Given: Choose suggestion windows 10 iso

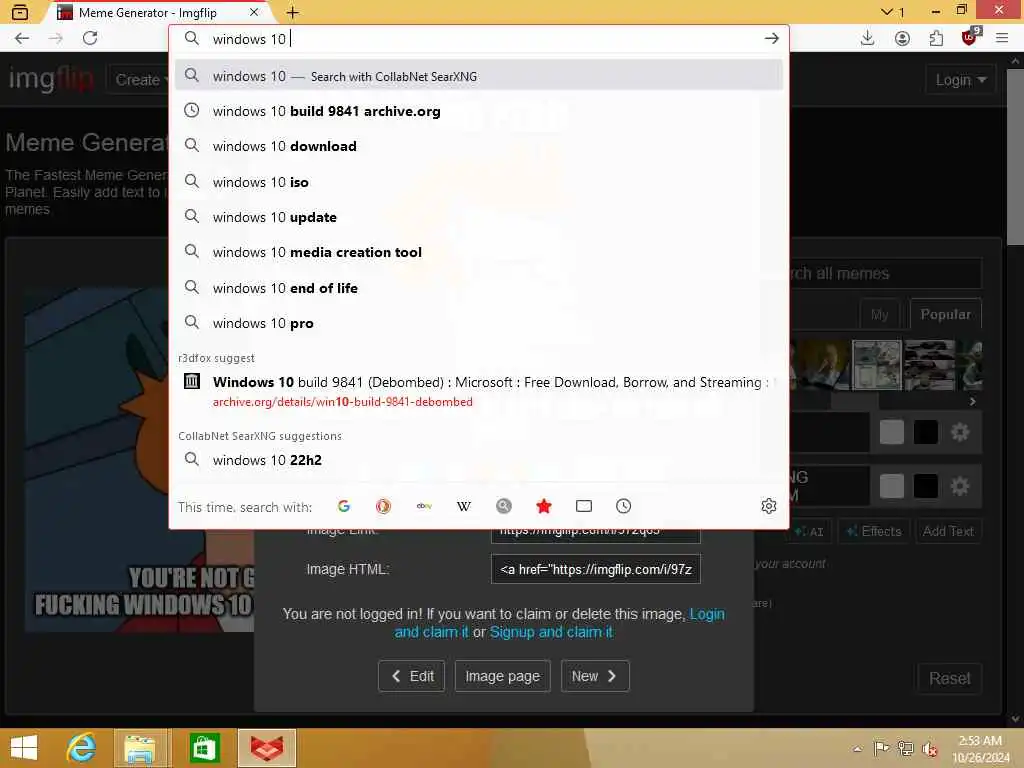Looking at the screenshot, I should (479, 182).
